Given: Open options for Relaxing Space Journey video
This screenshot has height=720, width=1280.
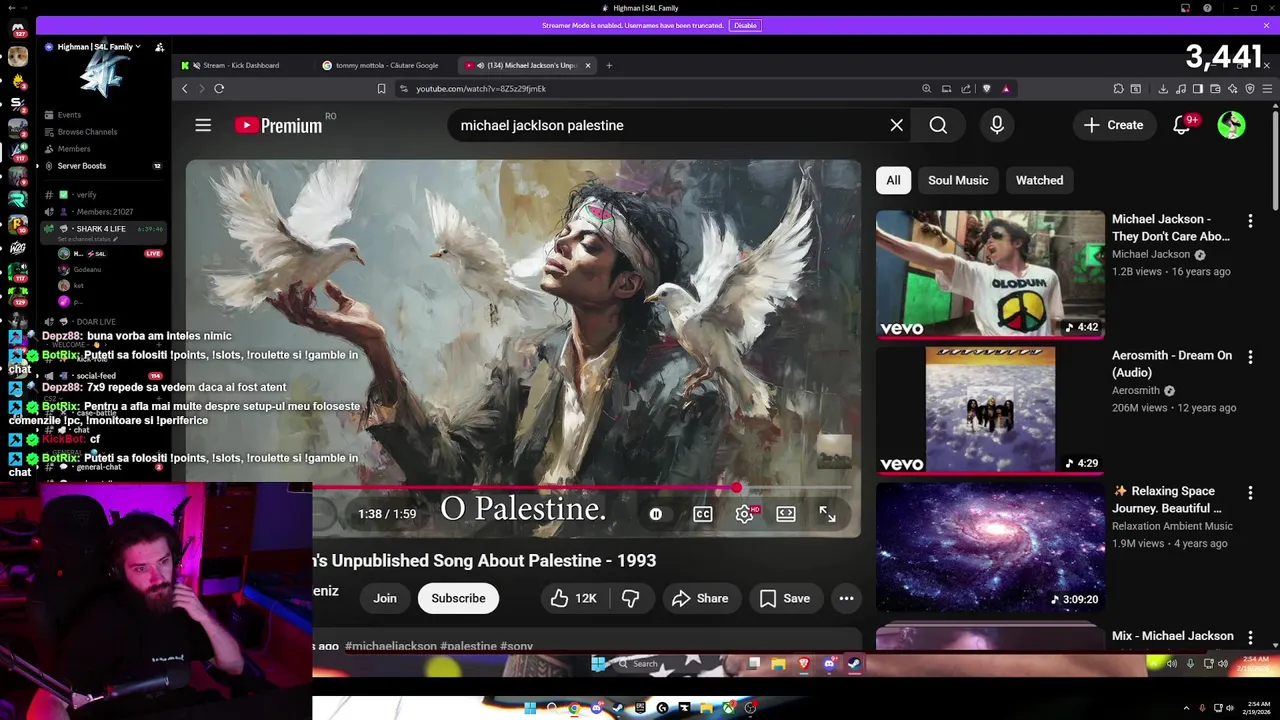Looking at the screenshot, I should tap(1250, 493).
